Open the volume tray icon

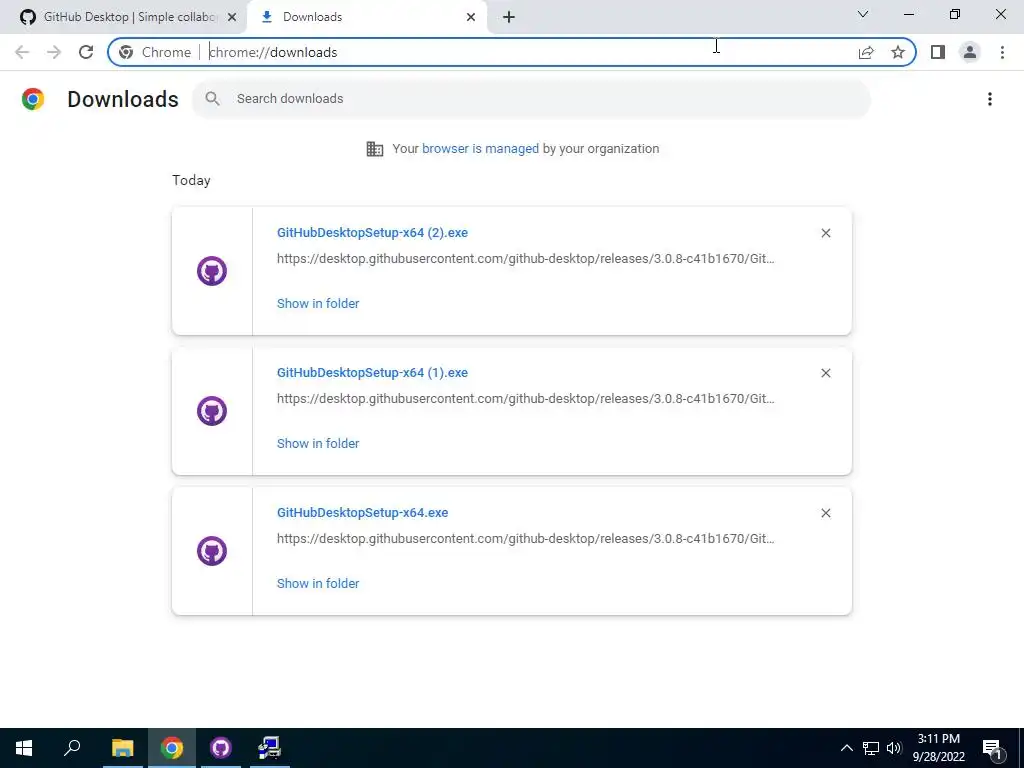pos(894,748)
